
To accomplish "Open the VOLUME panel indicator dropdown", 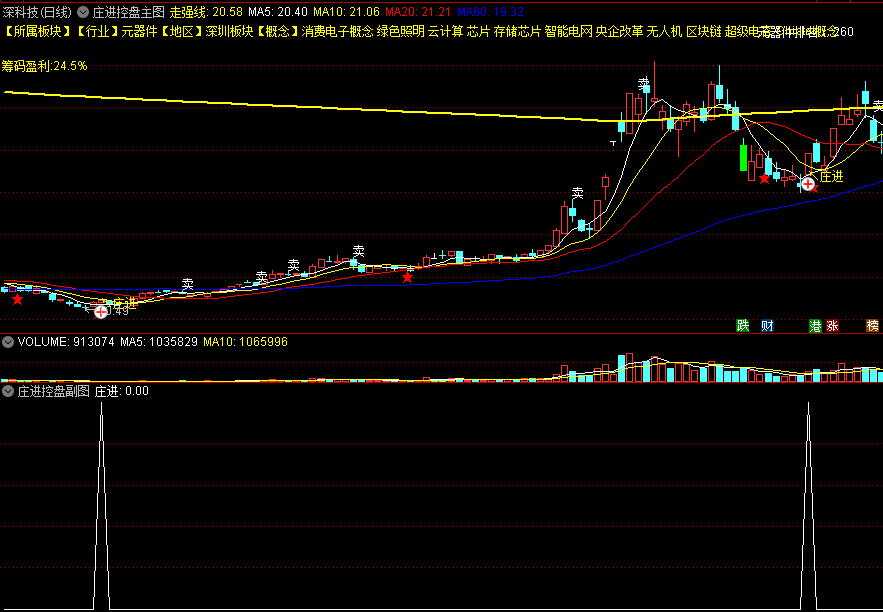I will point(8,342).
